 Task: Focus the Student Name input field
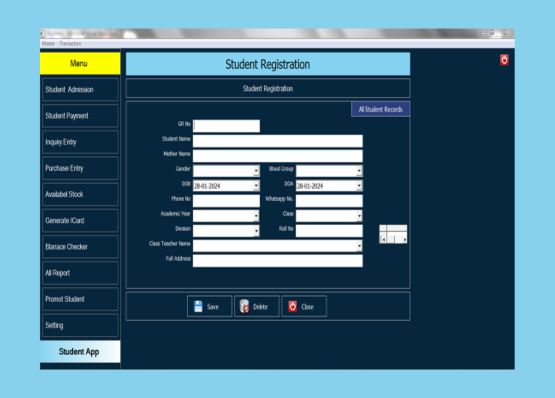point(278,141)
